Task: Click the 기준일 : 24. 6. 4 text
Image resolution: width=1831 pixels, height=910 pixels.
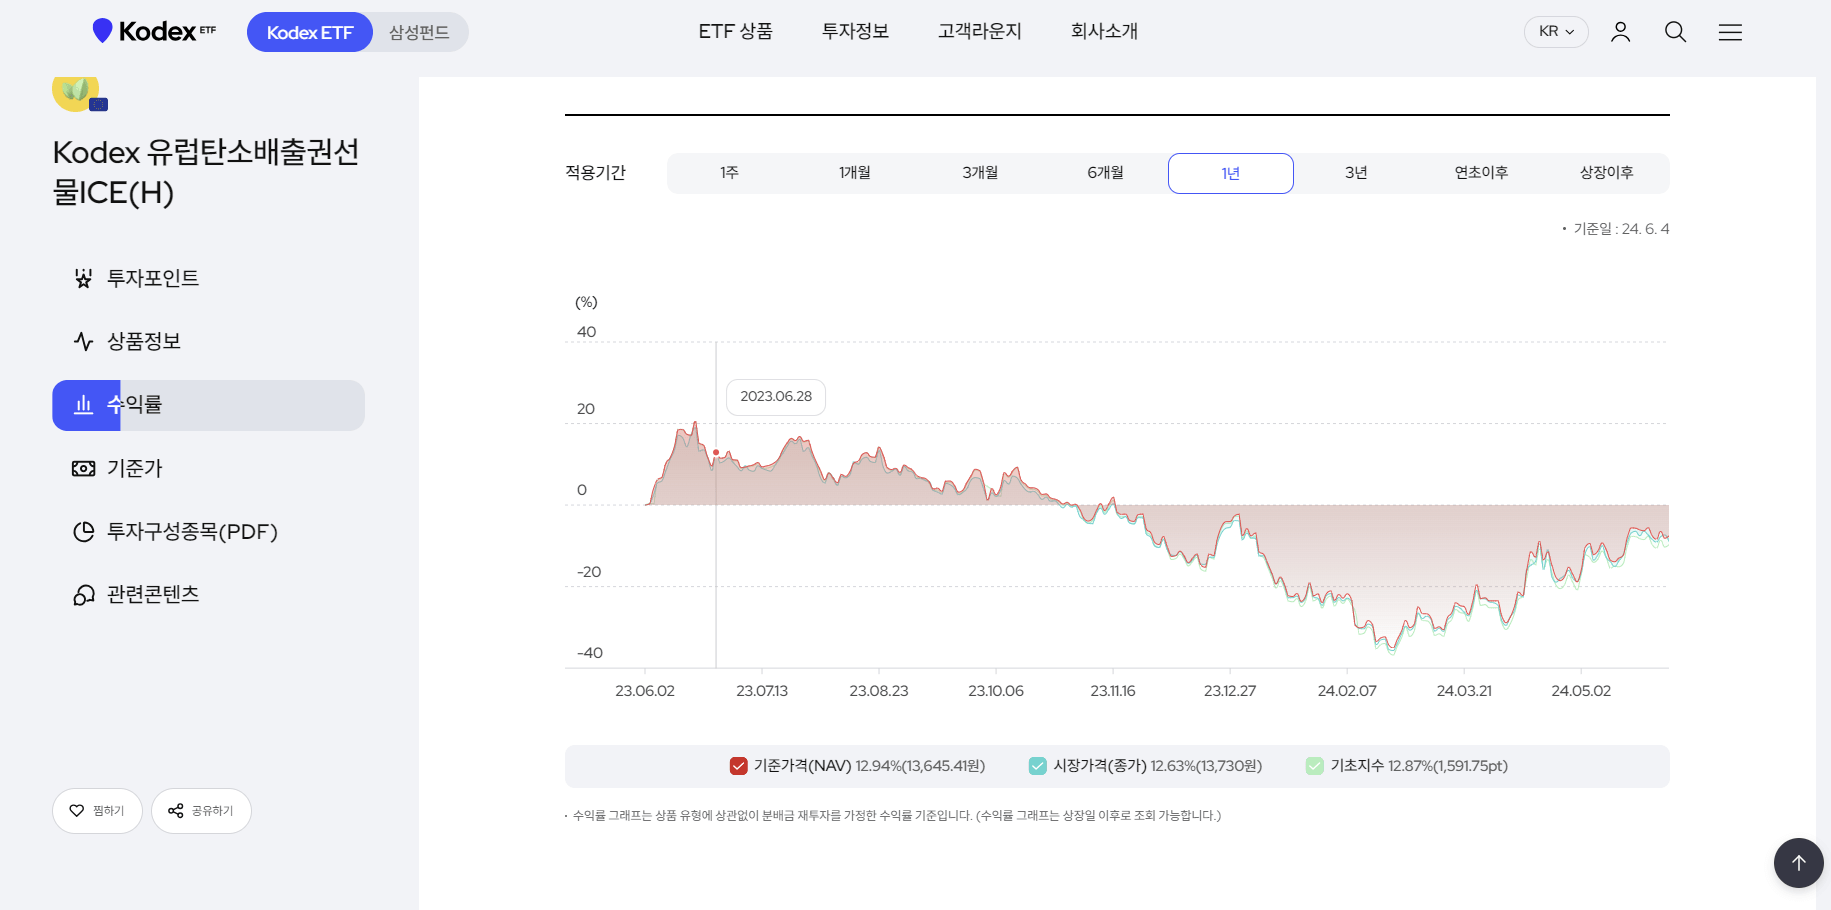Action: (x=1621, y=229)
